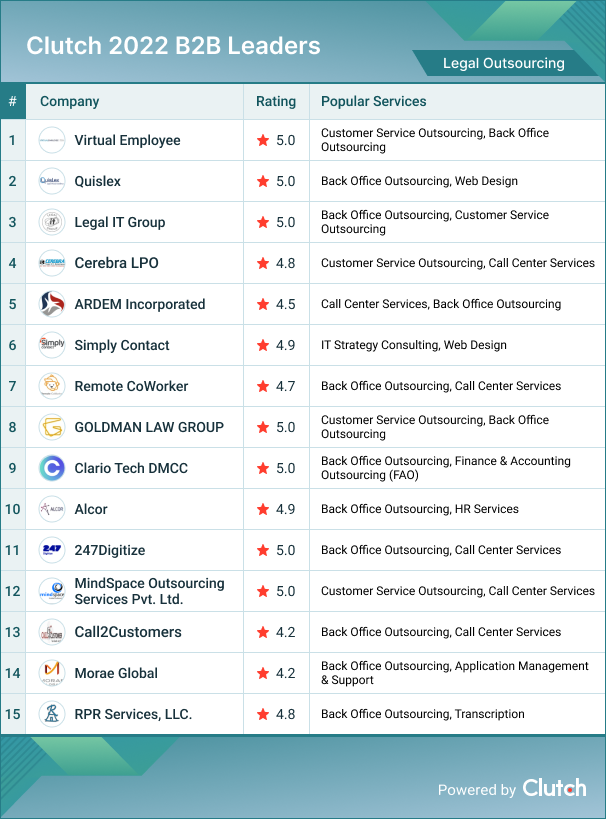The height and width of the screenshot is (819, 606).
Task: Open the ARDEM Incorporated name
Action: point(140,304)
